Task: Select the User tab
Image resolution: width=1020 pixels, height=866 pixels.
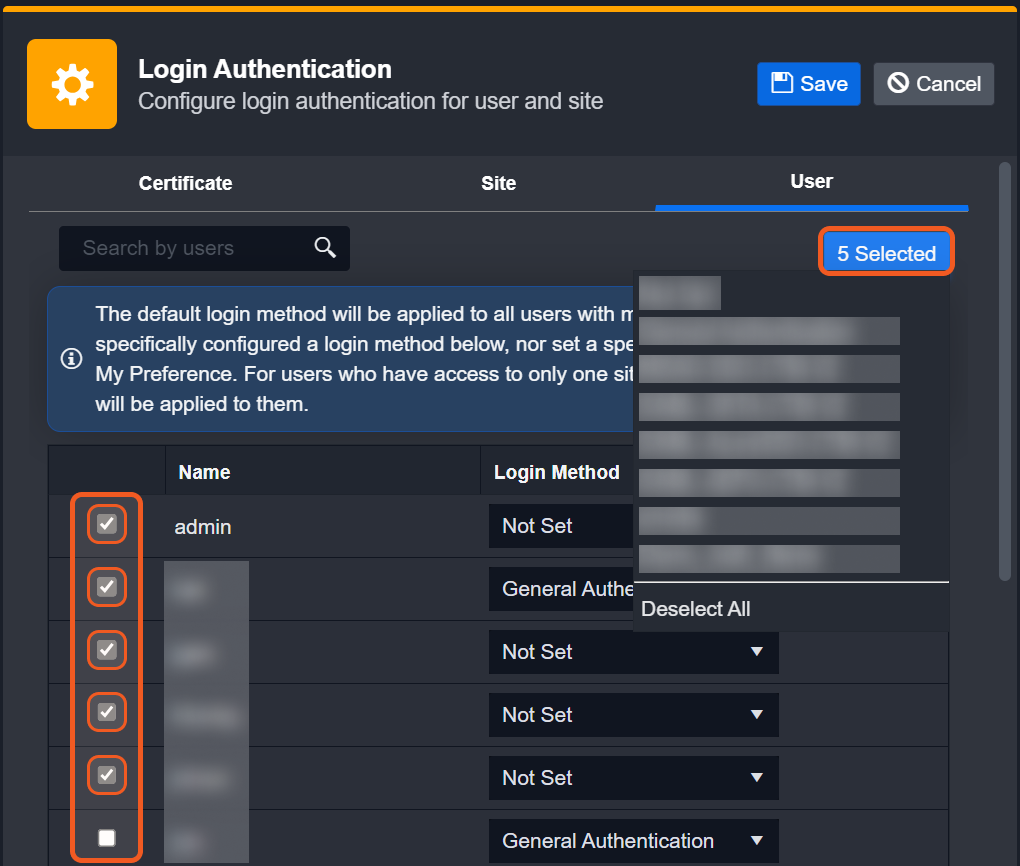Action: 811,181
